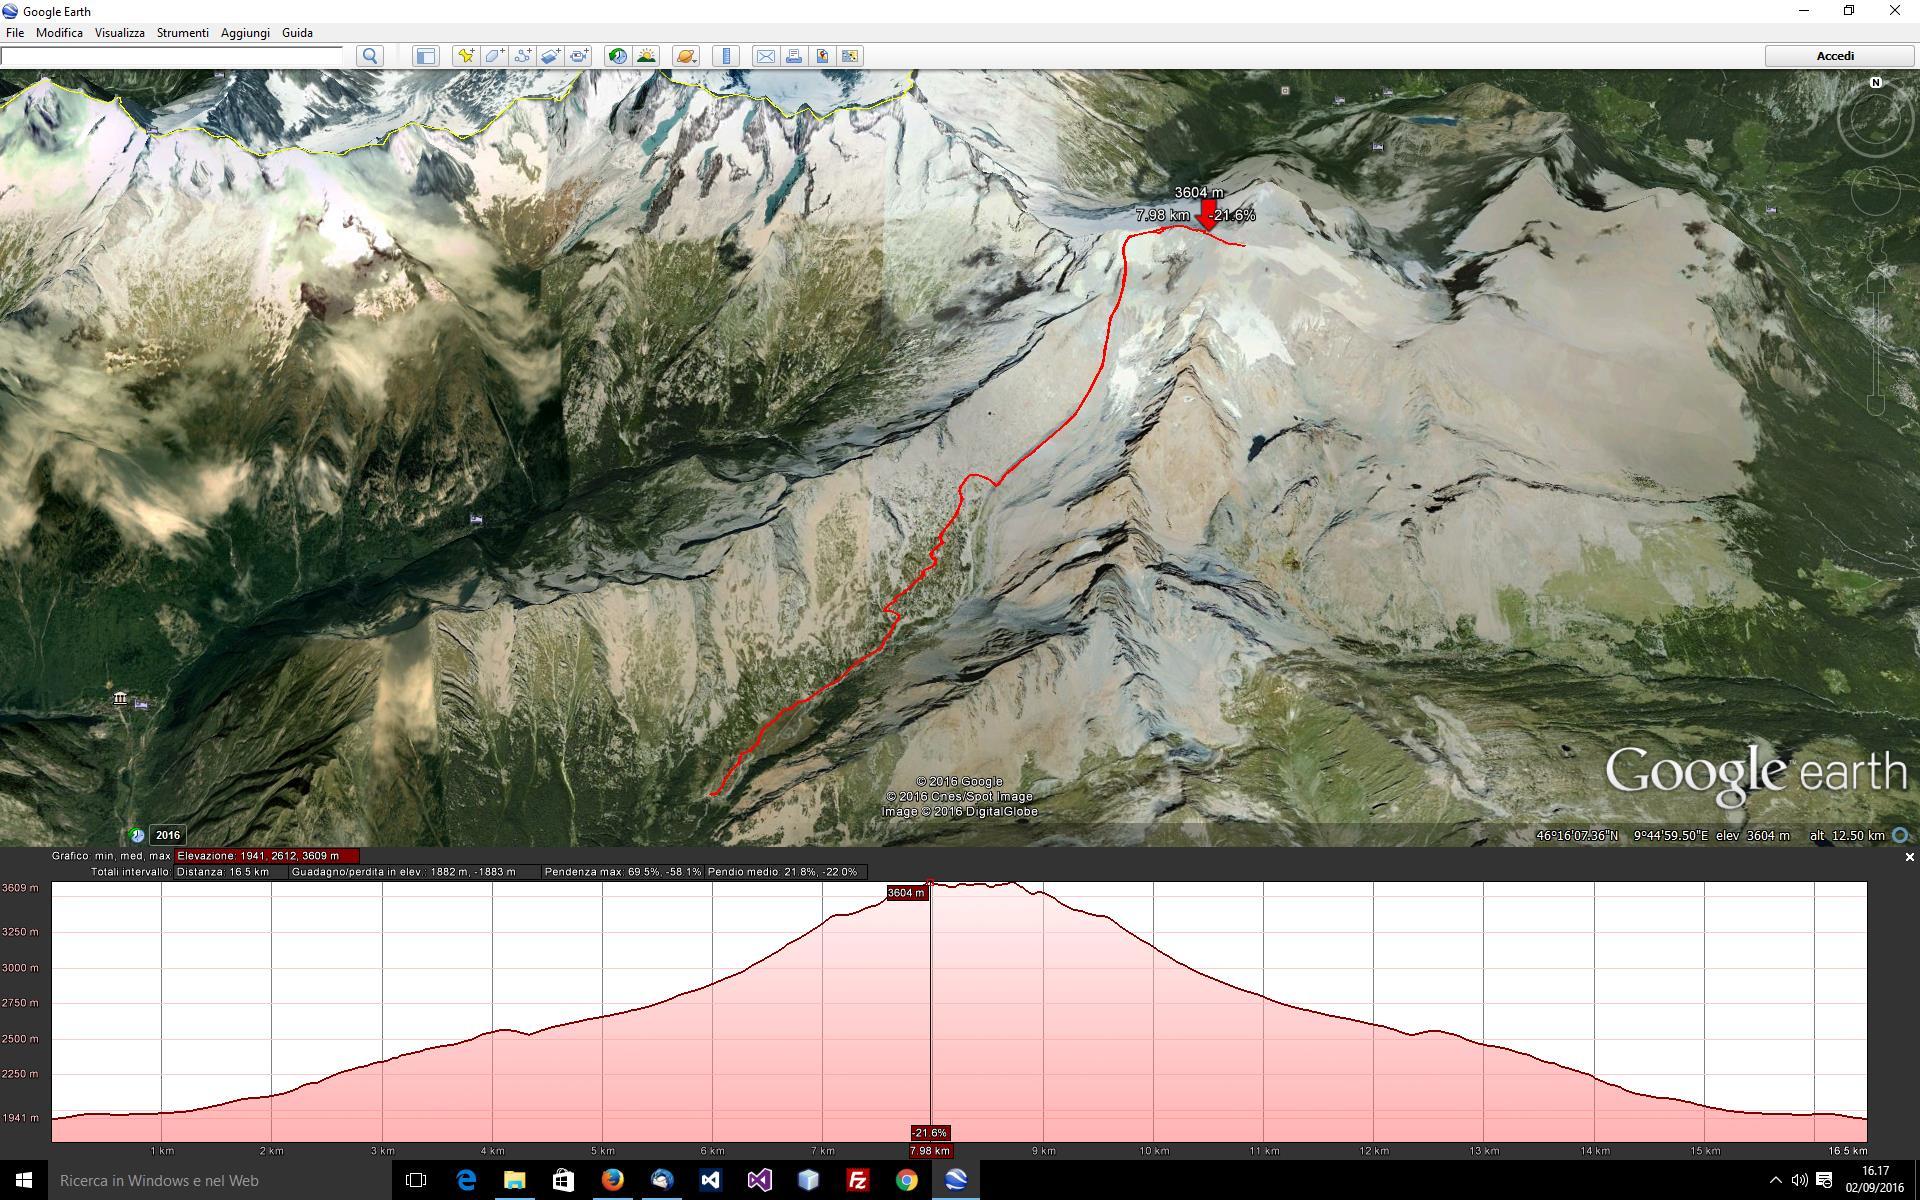Image resolution: width=1920 pixels, height=1200 pixels.
Task: Click the email envelope icon
Action: [x=765, y=56]
